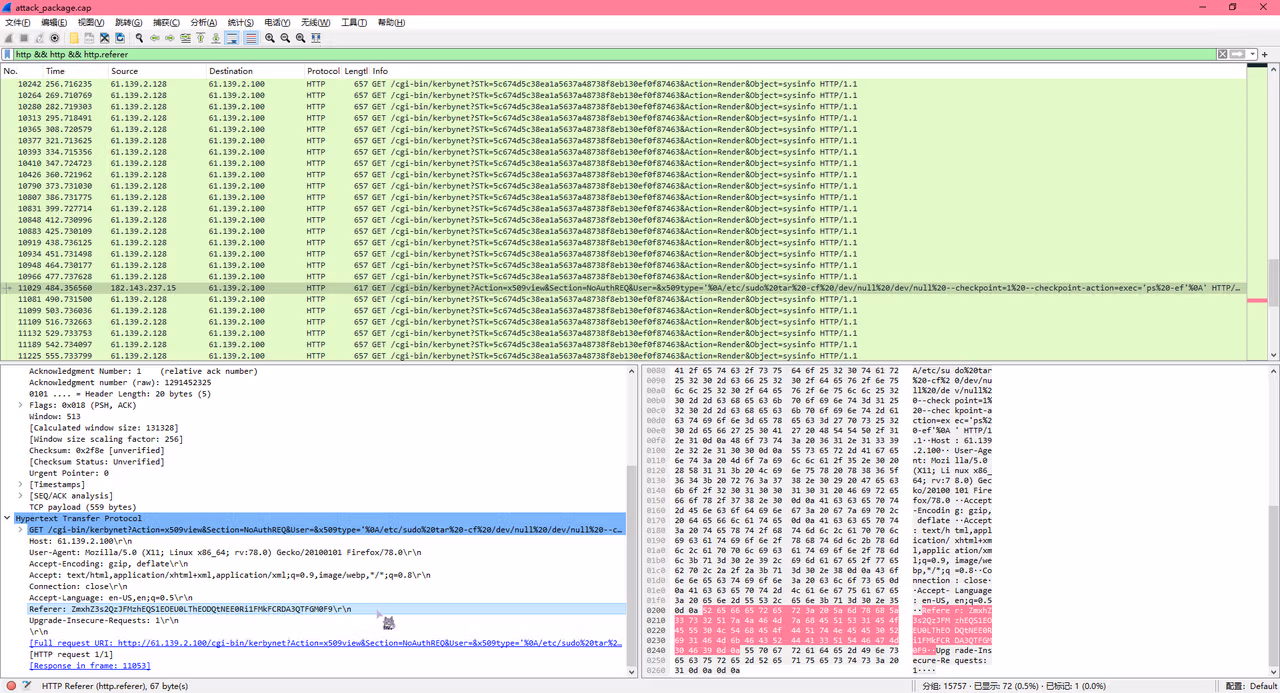Click inside the display filter input field
Screen dimensions: 1280x693
tap(615, 54)
